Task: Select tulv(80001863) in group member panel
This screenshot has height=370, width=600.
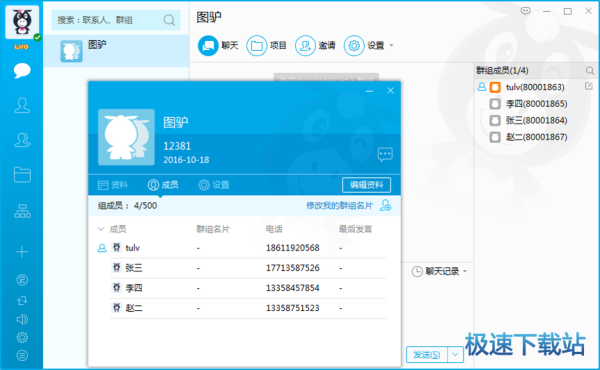Action: point(535,87)
